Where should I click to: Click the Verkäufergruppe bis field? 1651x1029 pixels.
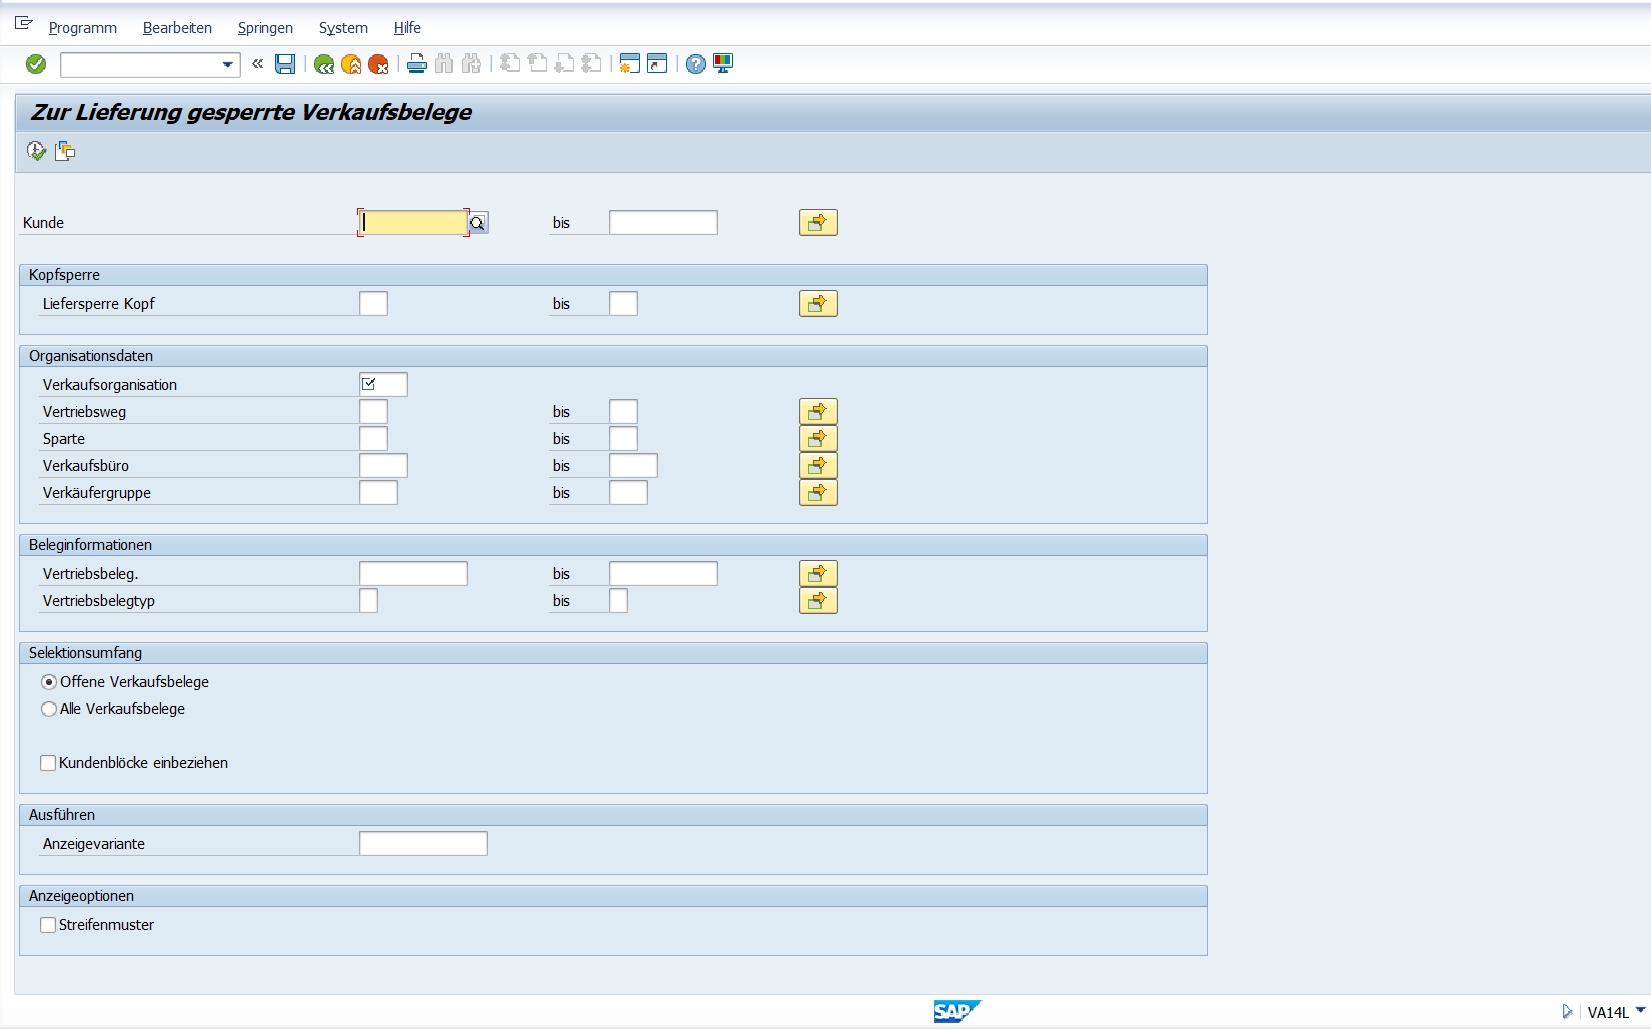(628, 492)
